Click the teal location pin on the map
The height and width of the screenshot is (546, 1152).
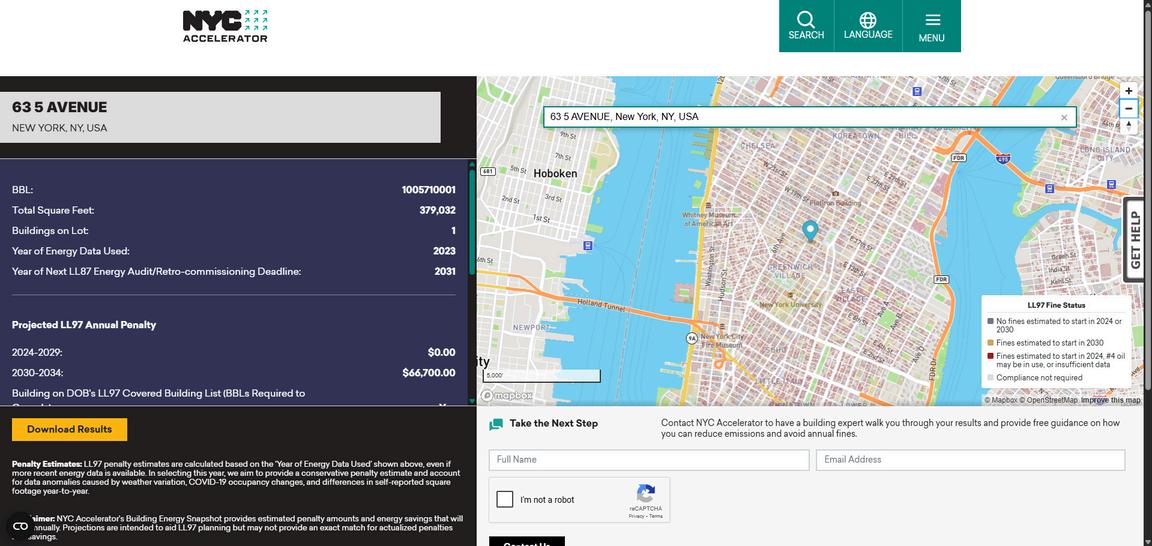click(x=810, y=231)
